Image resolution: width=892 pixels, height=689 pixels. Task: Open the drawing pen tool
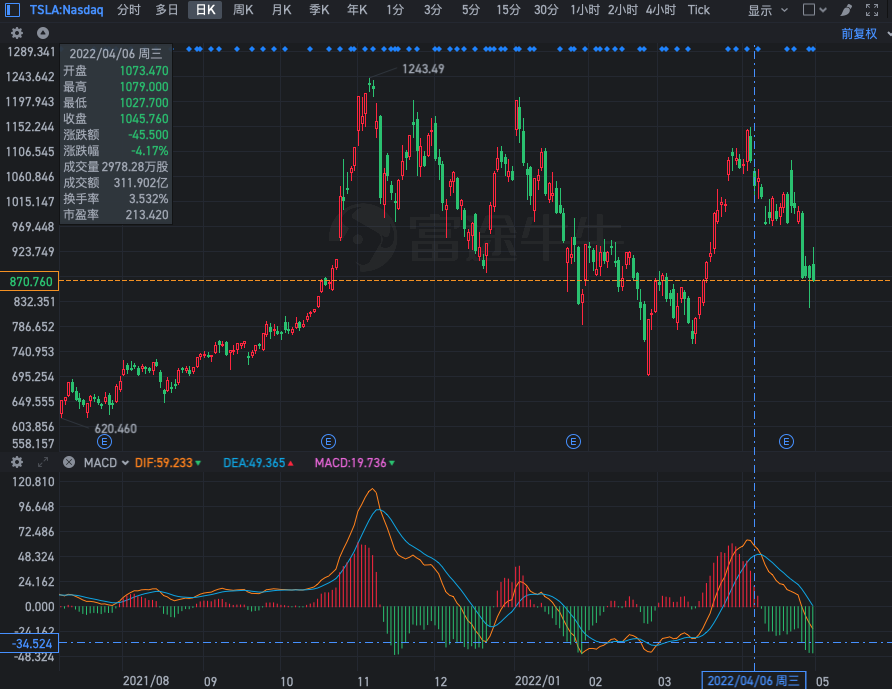click(846, 10)
